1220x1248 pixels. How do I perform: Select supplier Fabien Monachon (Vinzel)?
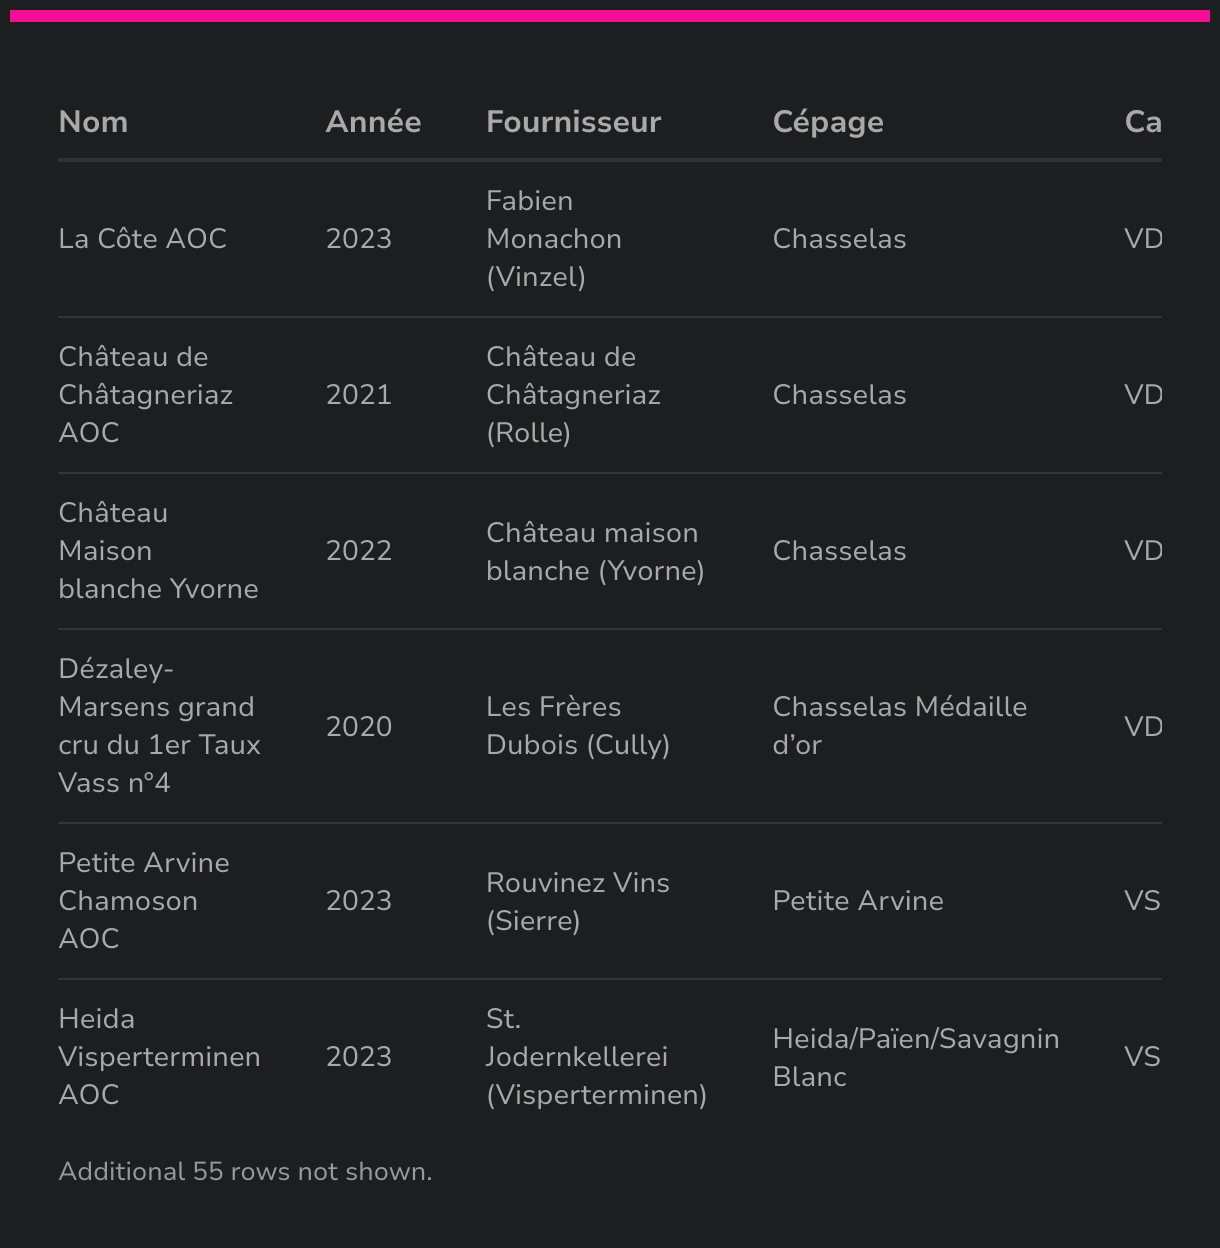click(553, 239)
